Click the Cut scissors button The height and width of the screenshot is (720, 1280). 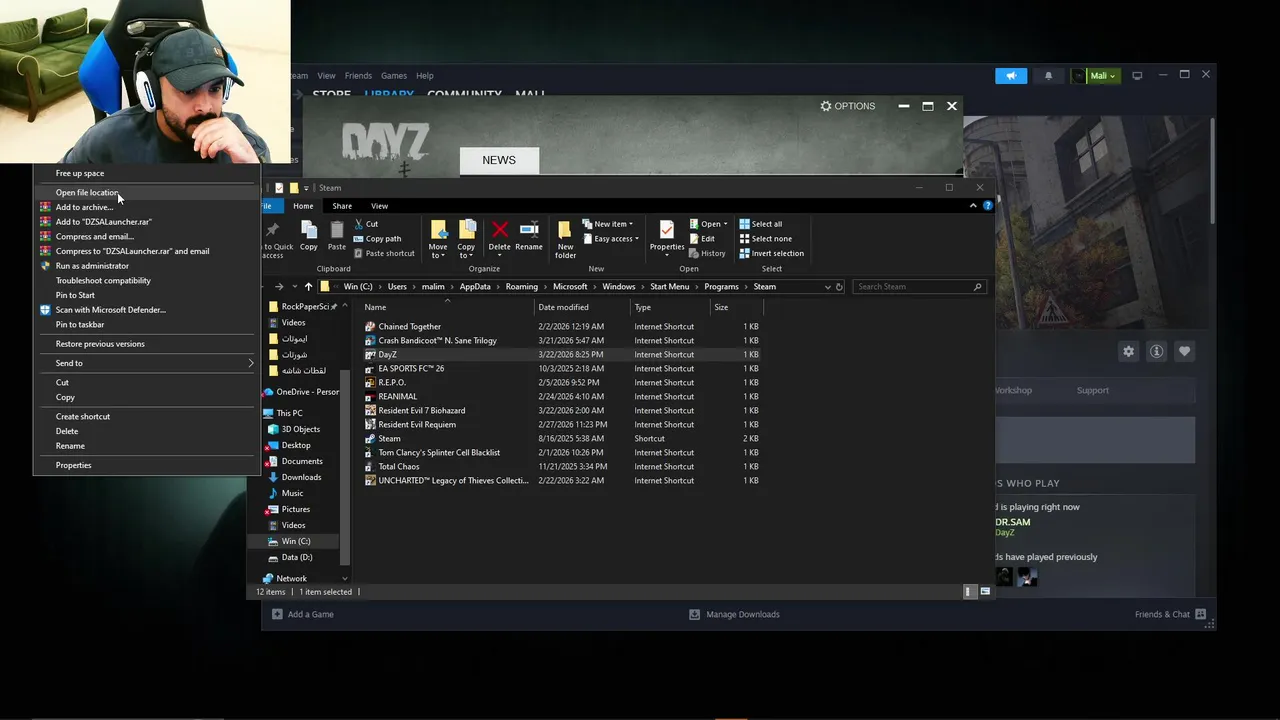point(366,224)
